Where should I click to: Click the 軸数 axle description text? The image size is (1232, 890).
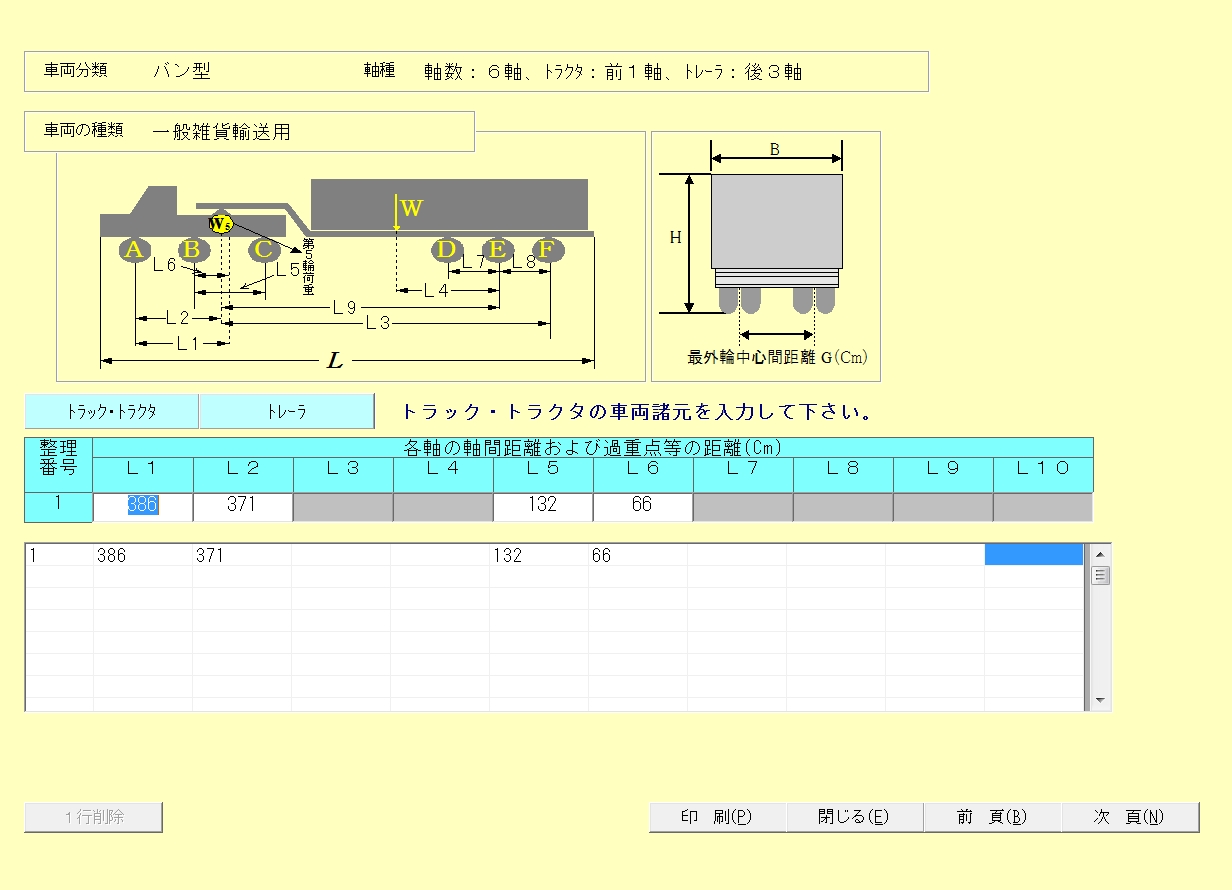[613, 72]
